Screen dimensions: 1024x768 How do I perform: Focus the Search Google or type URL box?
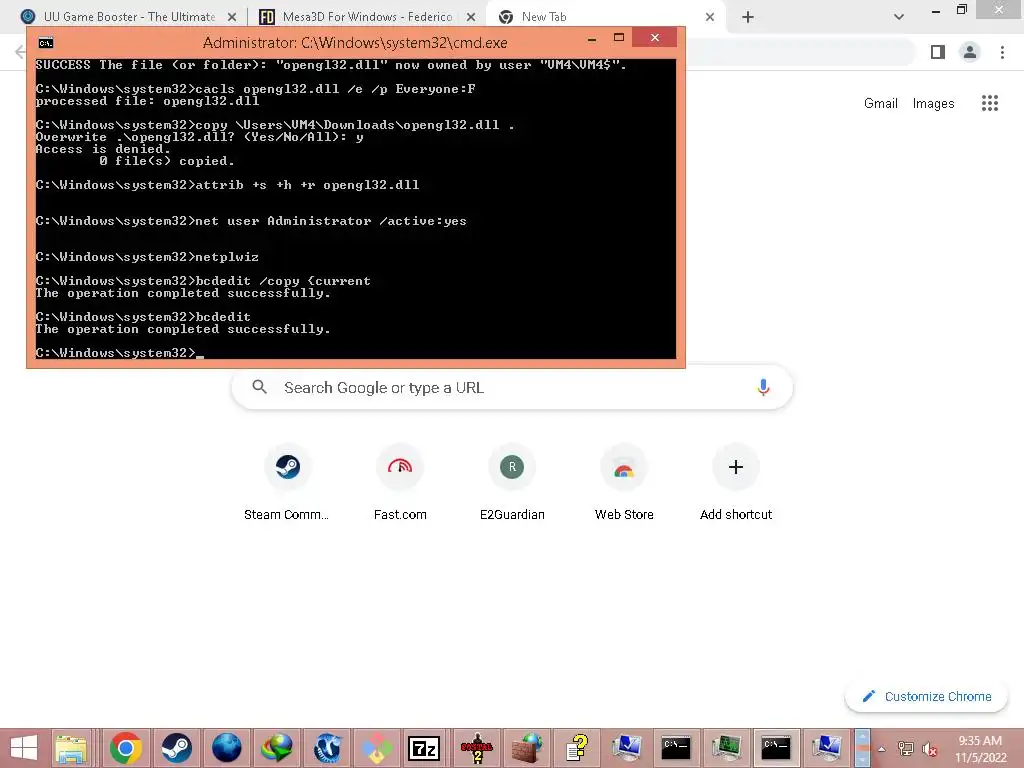[512, 387]
